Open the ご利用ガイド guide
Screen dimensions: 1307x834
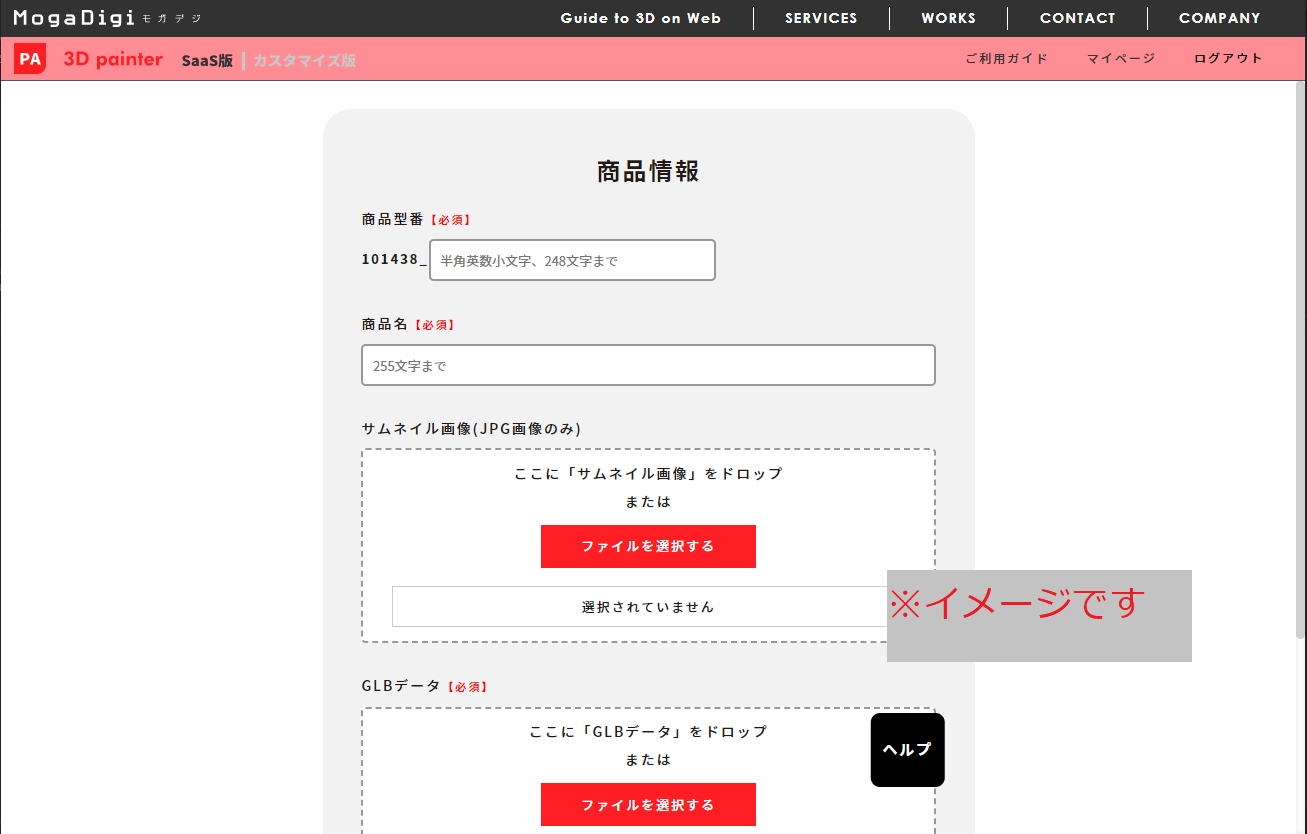point(1007,58)
